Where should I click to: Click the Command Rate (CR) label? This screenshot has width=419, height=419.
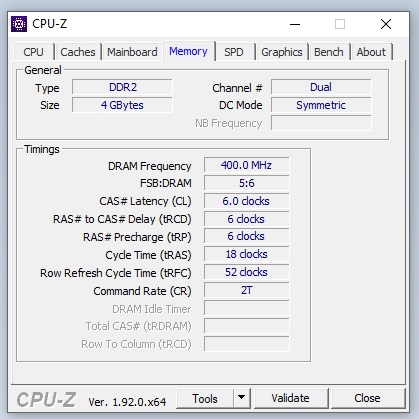(x=142, y=291)
